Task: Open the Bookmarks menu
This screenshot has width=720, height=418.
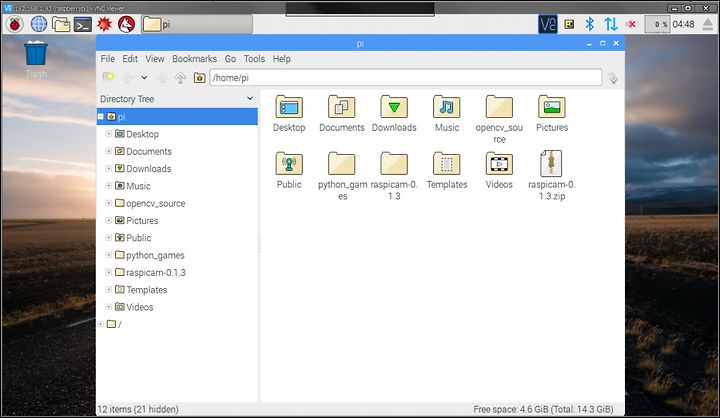Action: click(194, 59)
